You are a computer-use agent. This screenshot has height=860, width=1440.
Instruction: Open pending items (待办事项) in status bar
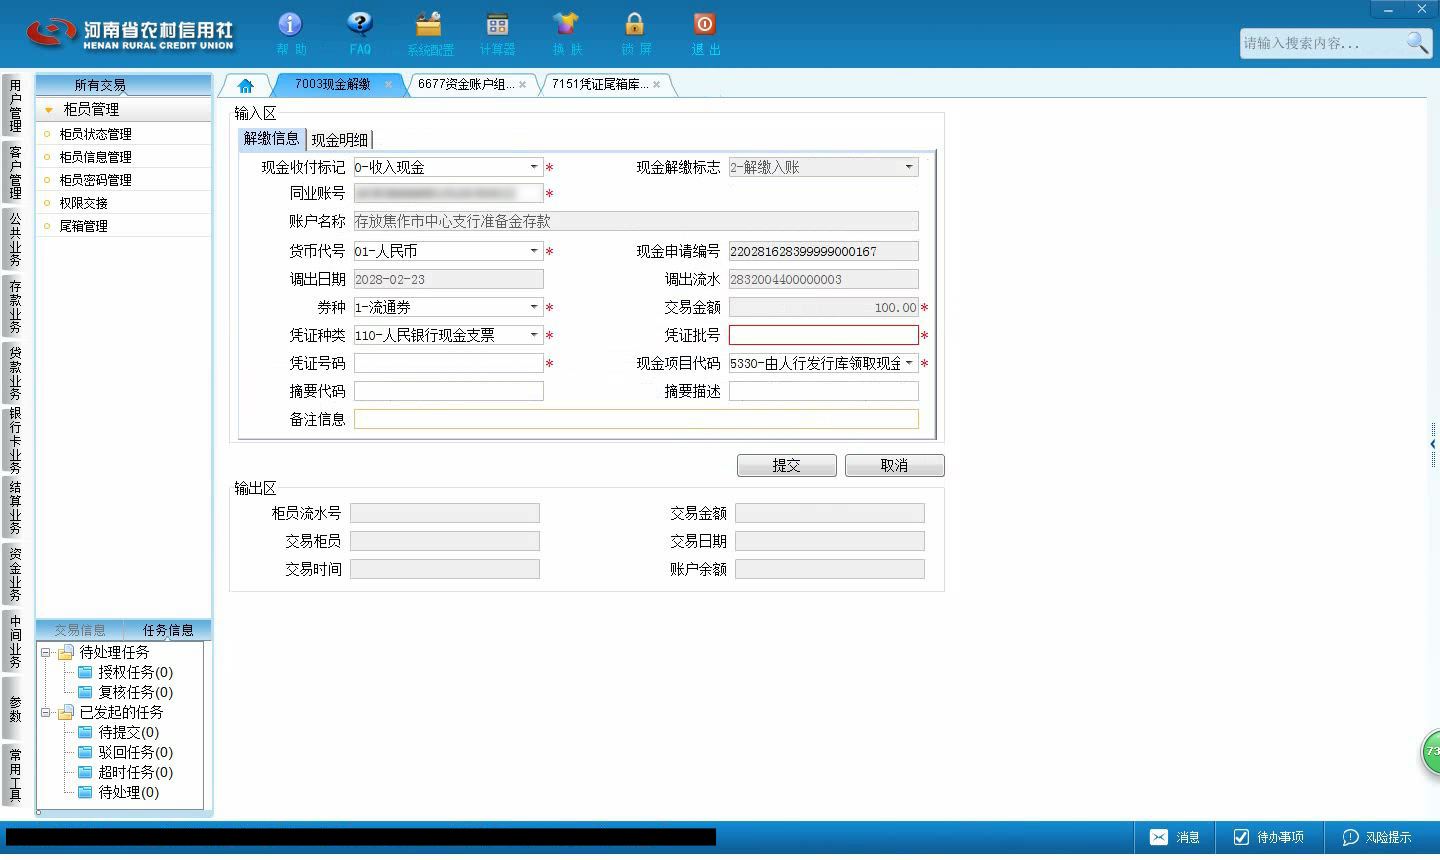coord(1268,837)
